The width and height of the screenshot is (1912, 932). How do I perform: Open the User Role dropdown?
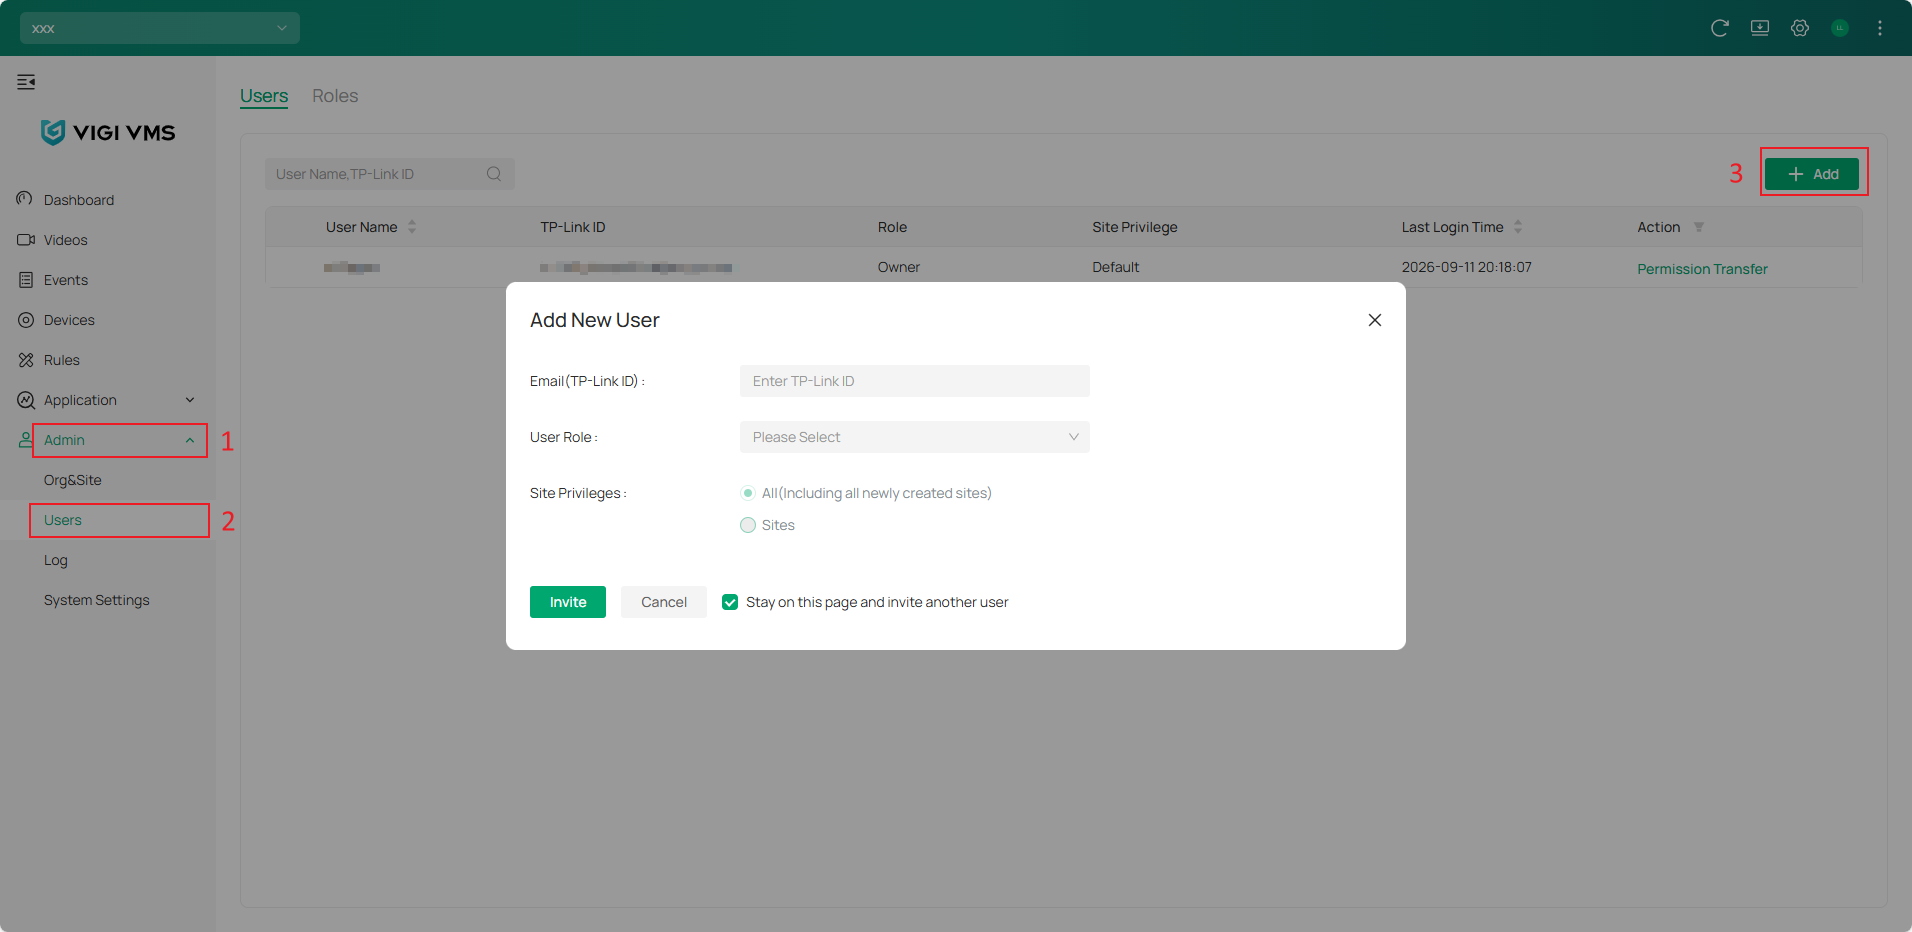tap(915, 437)
